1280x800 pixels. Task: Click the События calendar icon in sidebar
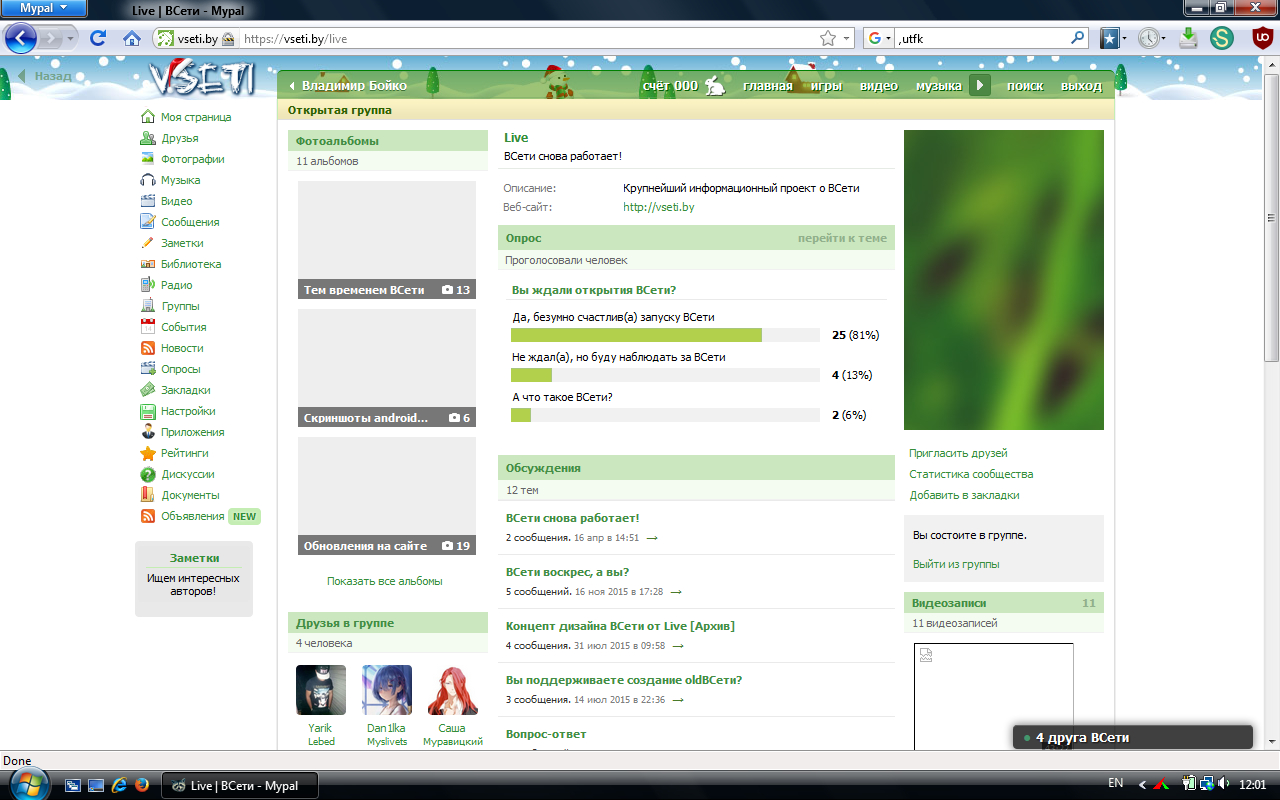[x=148, y=327]
